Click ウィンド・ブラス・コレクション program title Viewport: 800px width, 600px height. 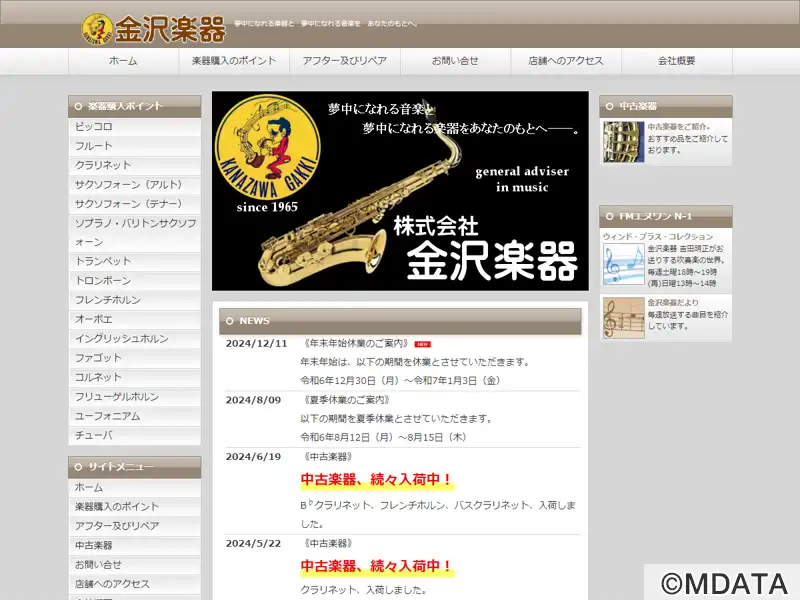pos(658,237)
